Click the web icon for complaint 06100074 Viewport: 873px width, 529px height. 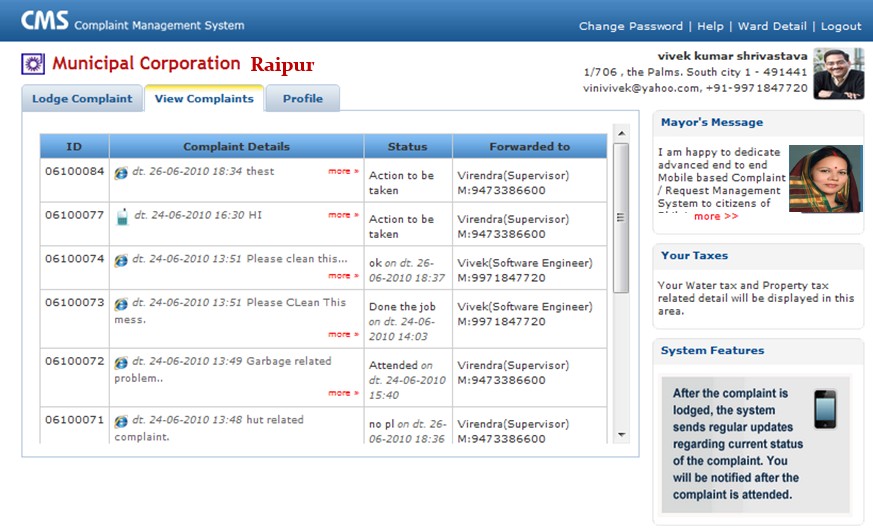pos(121,260)
